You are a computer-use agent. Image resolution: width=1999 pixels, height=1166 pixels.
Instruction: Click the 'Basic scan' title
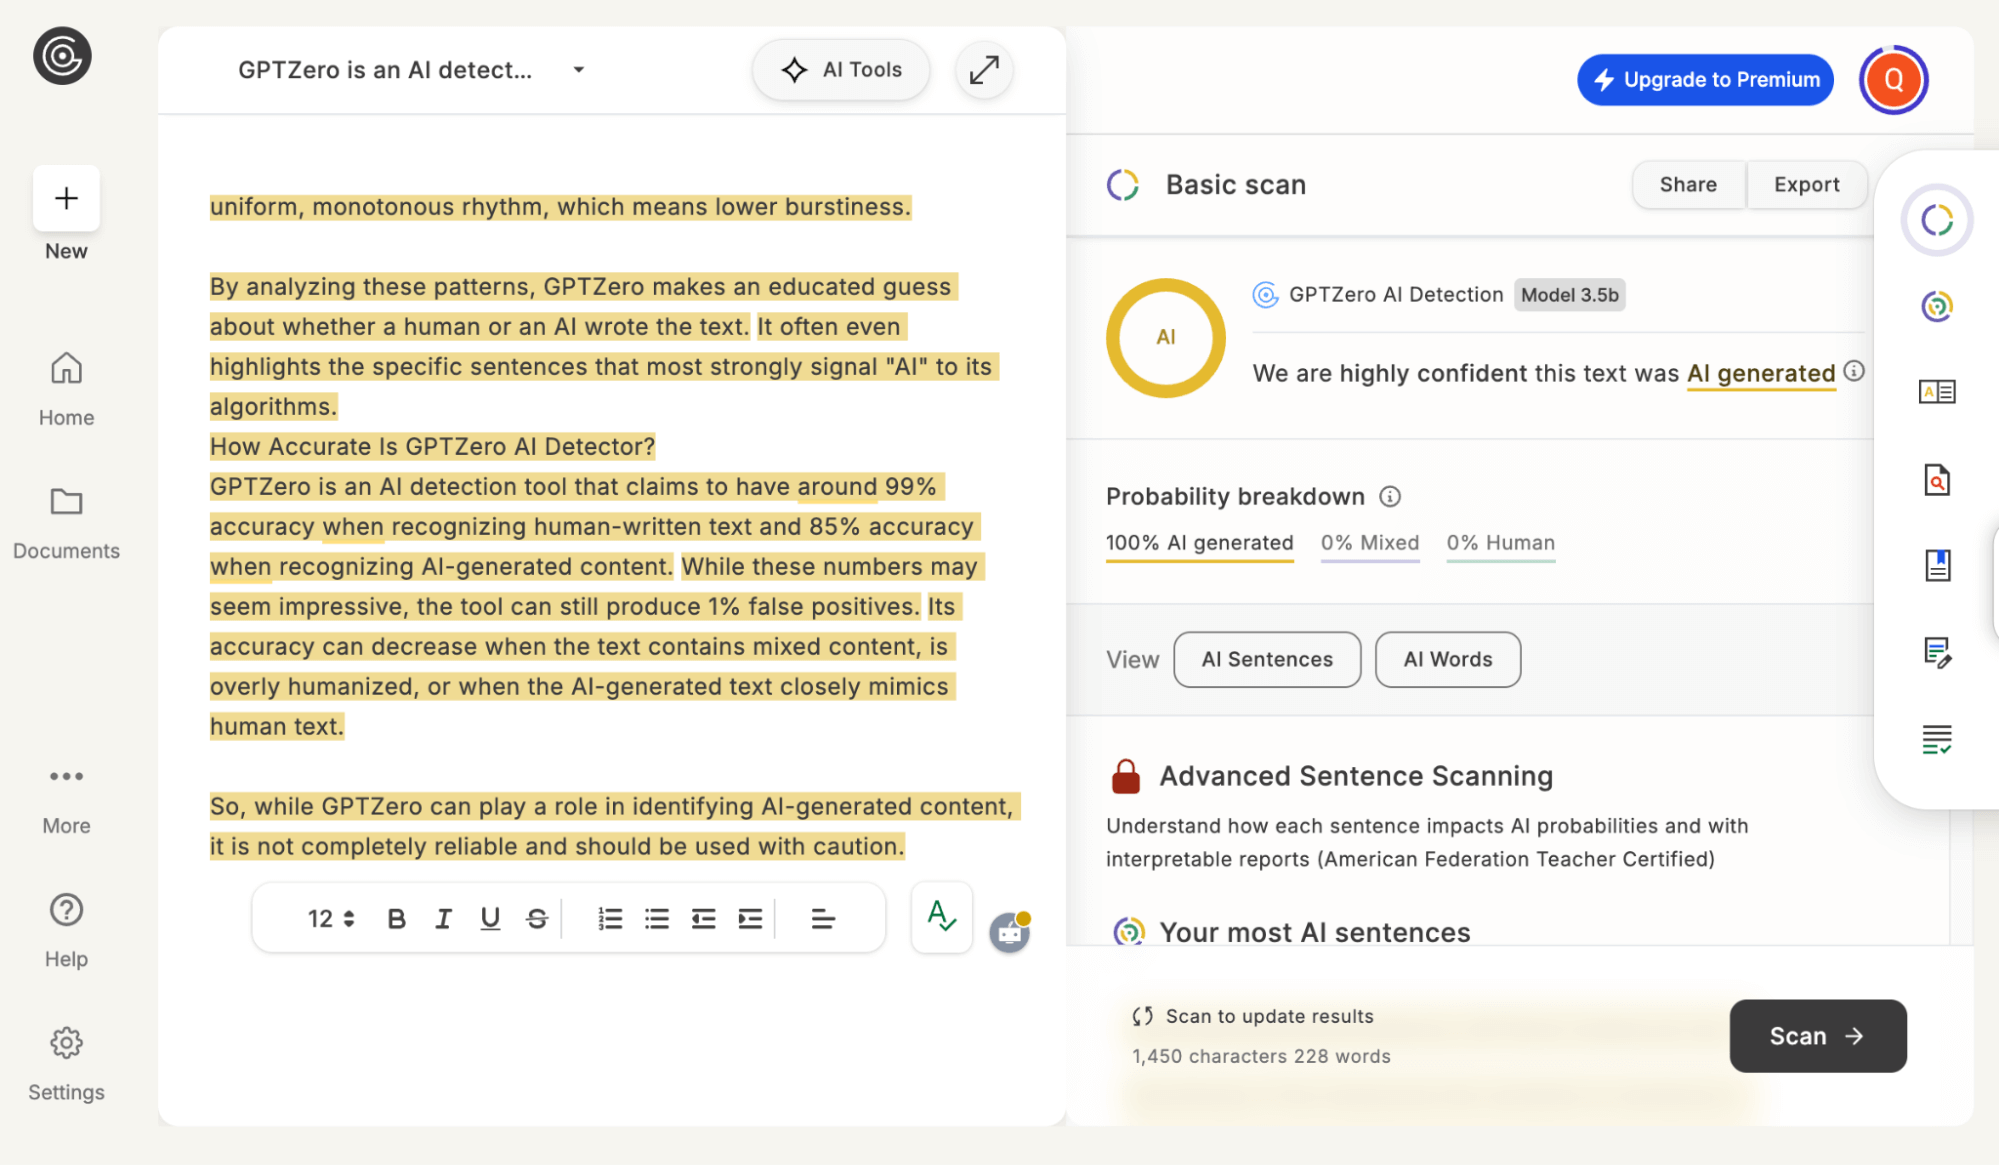click(x=1235, y=185)
